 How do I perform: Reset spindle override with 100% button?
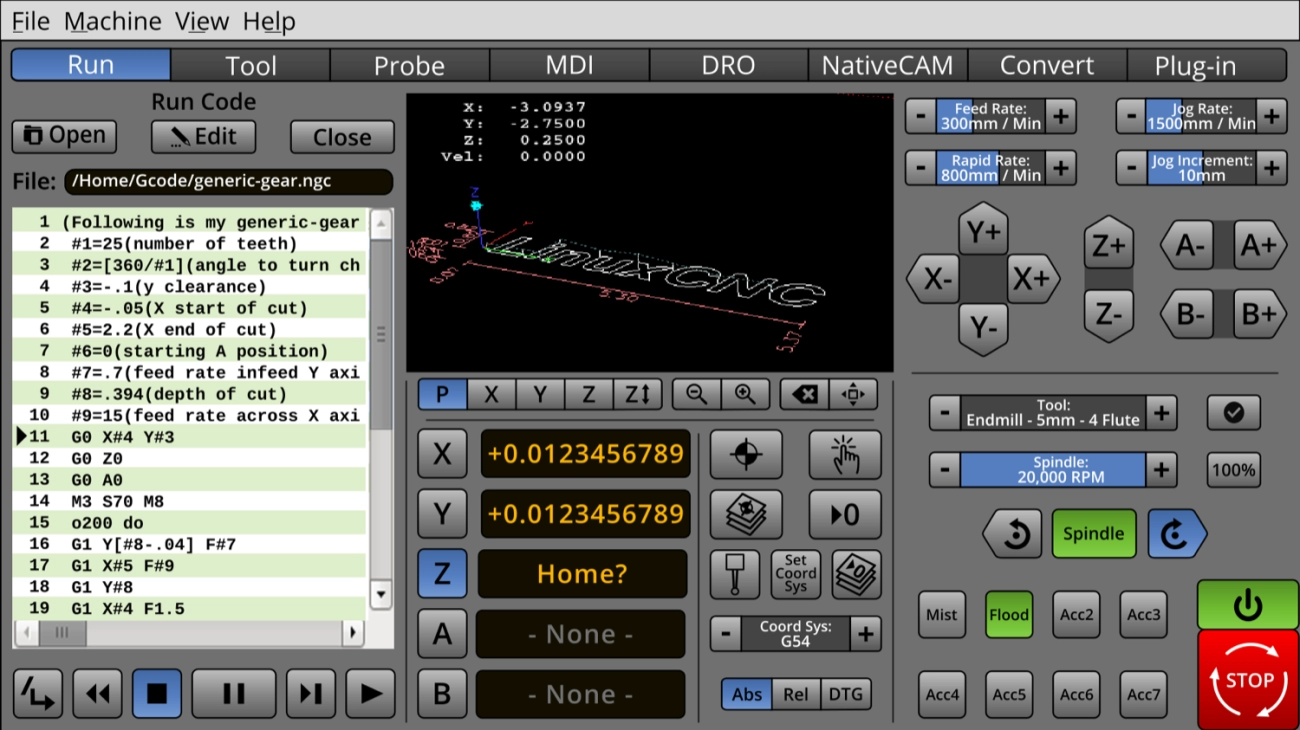pyautogui.click(x=1233, y=469)
